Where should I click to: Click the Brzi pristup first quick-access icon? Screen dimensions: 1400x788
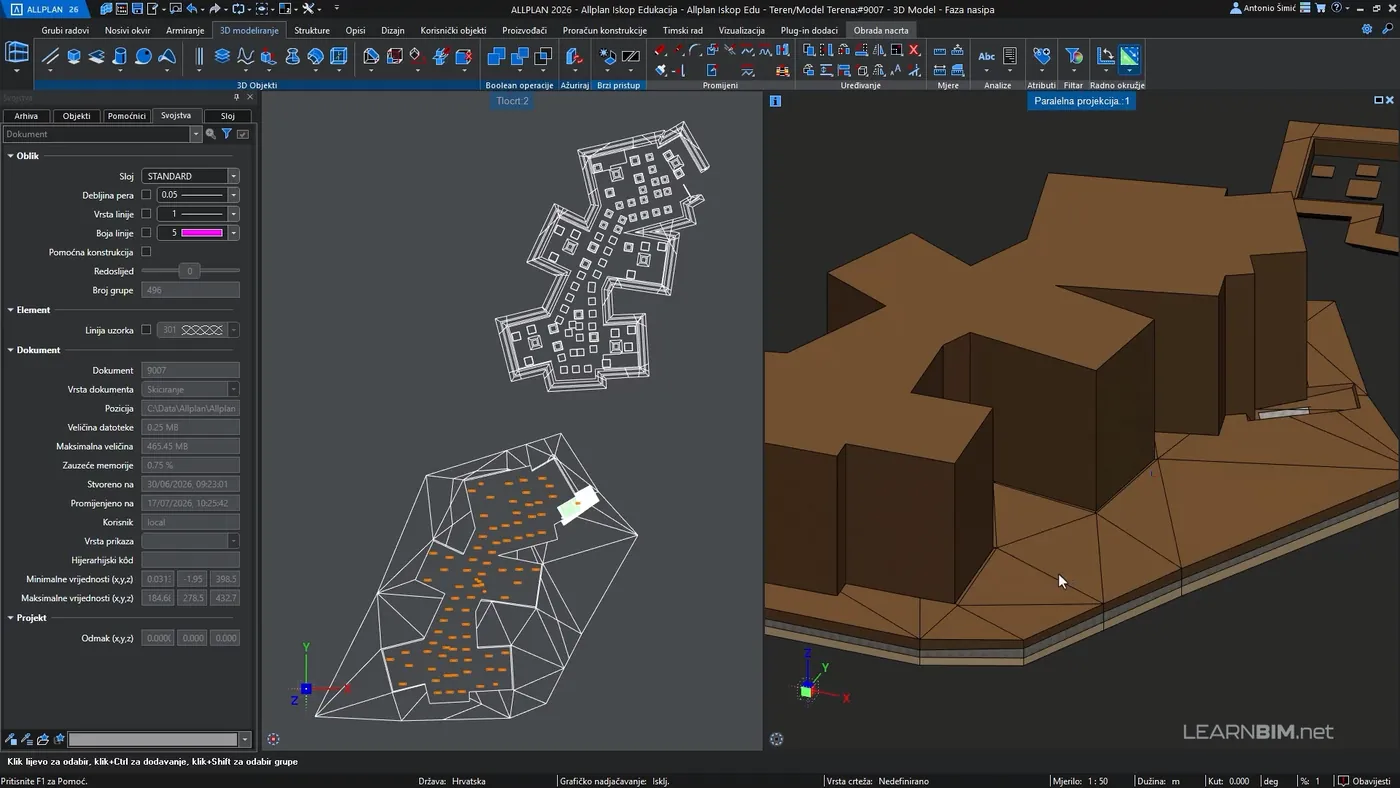608,57
